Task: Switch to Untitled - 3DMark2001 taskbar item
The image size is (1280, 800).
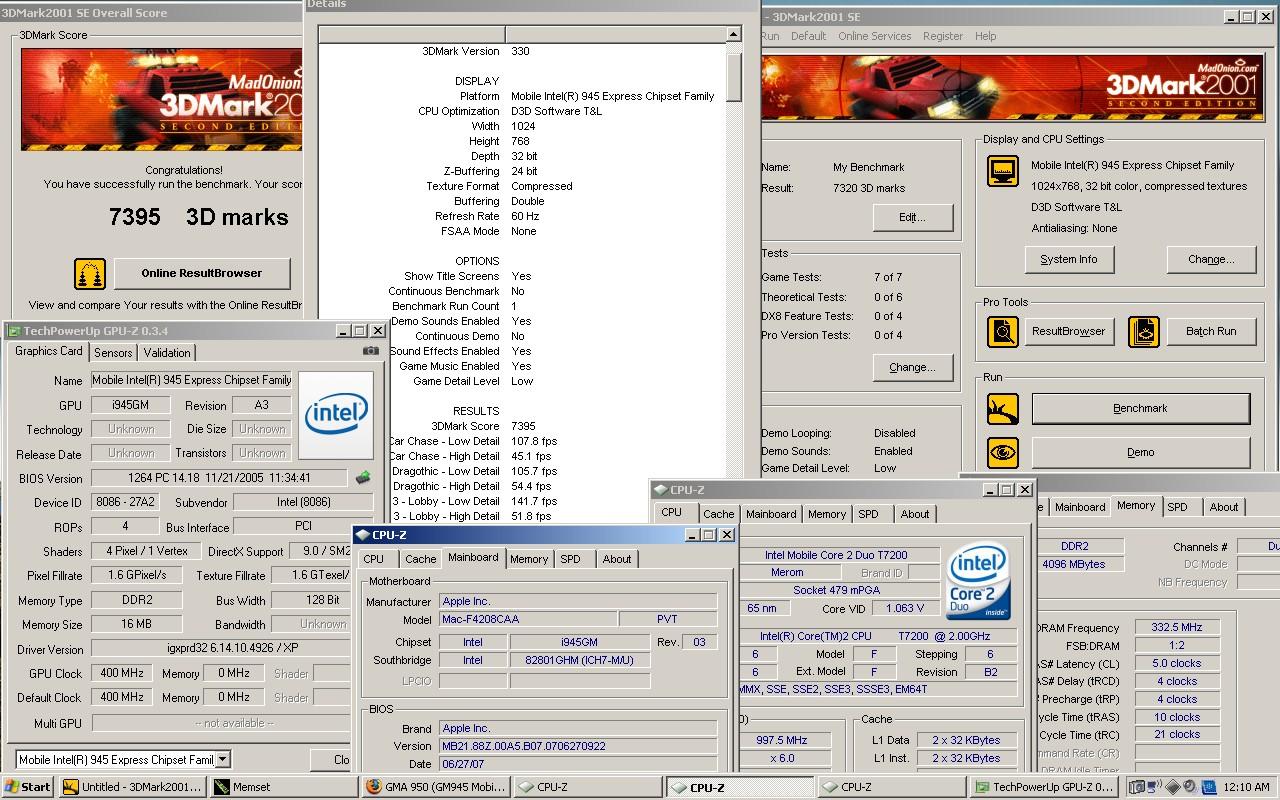Action: pyautogui.click(x=133, y=787)
